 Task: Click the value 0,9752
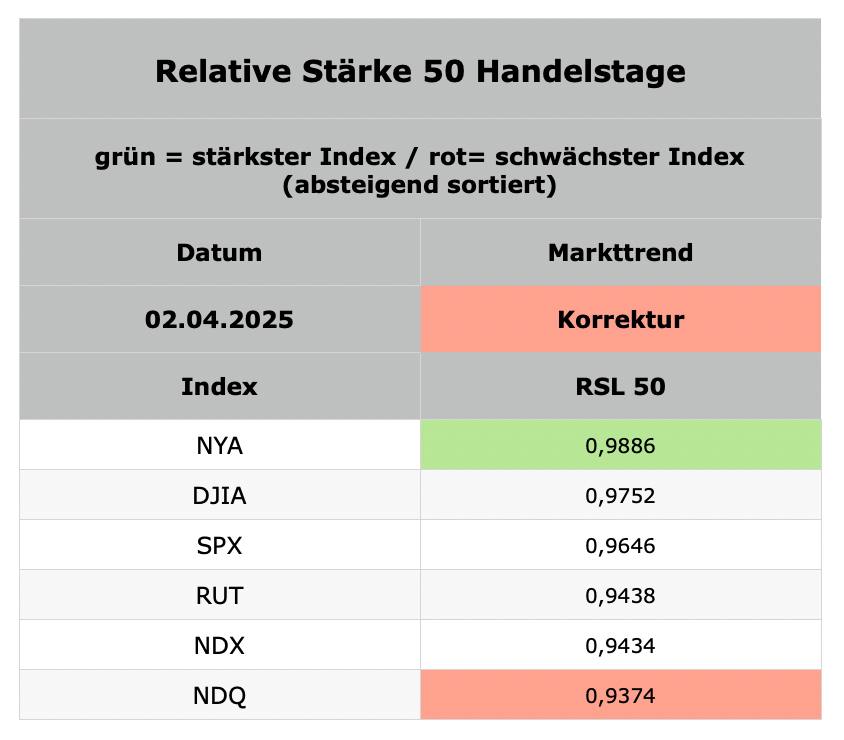tap(620, 495)
